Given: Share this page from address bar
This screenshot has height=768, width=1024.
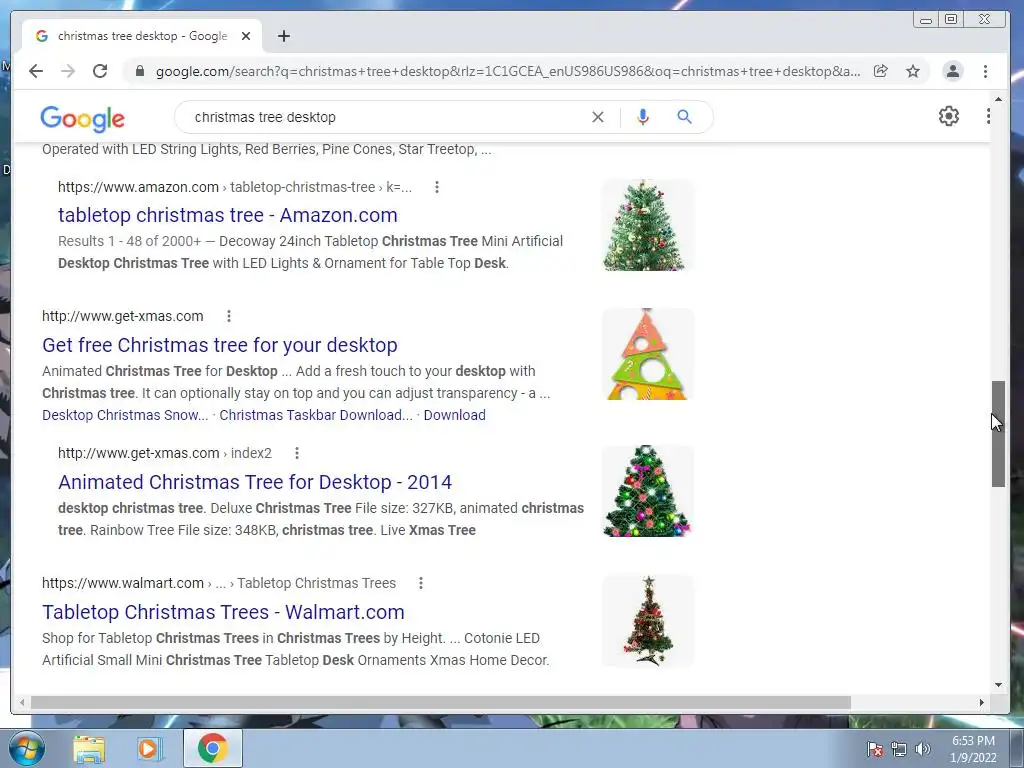Looking at the screenshot, I should click(x=880, y=71).
